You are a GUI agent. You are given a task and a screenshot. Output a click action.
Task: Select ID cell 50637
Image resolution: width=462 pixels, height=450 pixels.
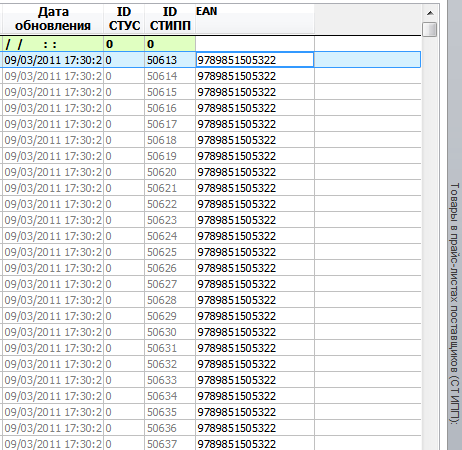pos(170,443)
